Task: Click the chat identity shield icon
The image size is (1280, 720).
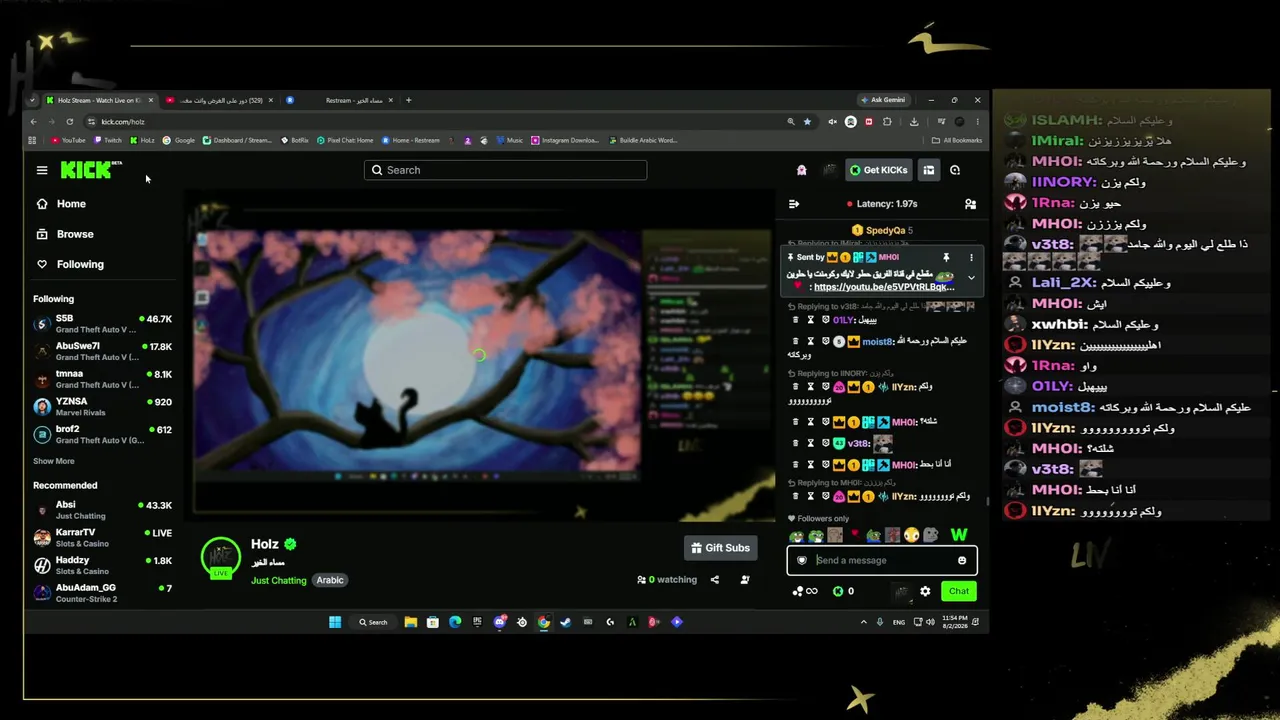Action: click(801, 560)
